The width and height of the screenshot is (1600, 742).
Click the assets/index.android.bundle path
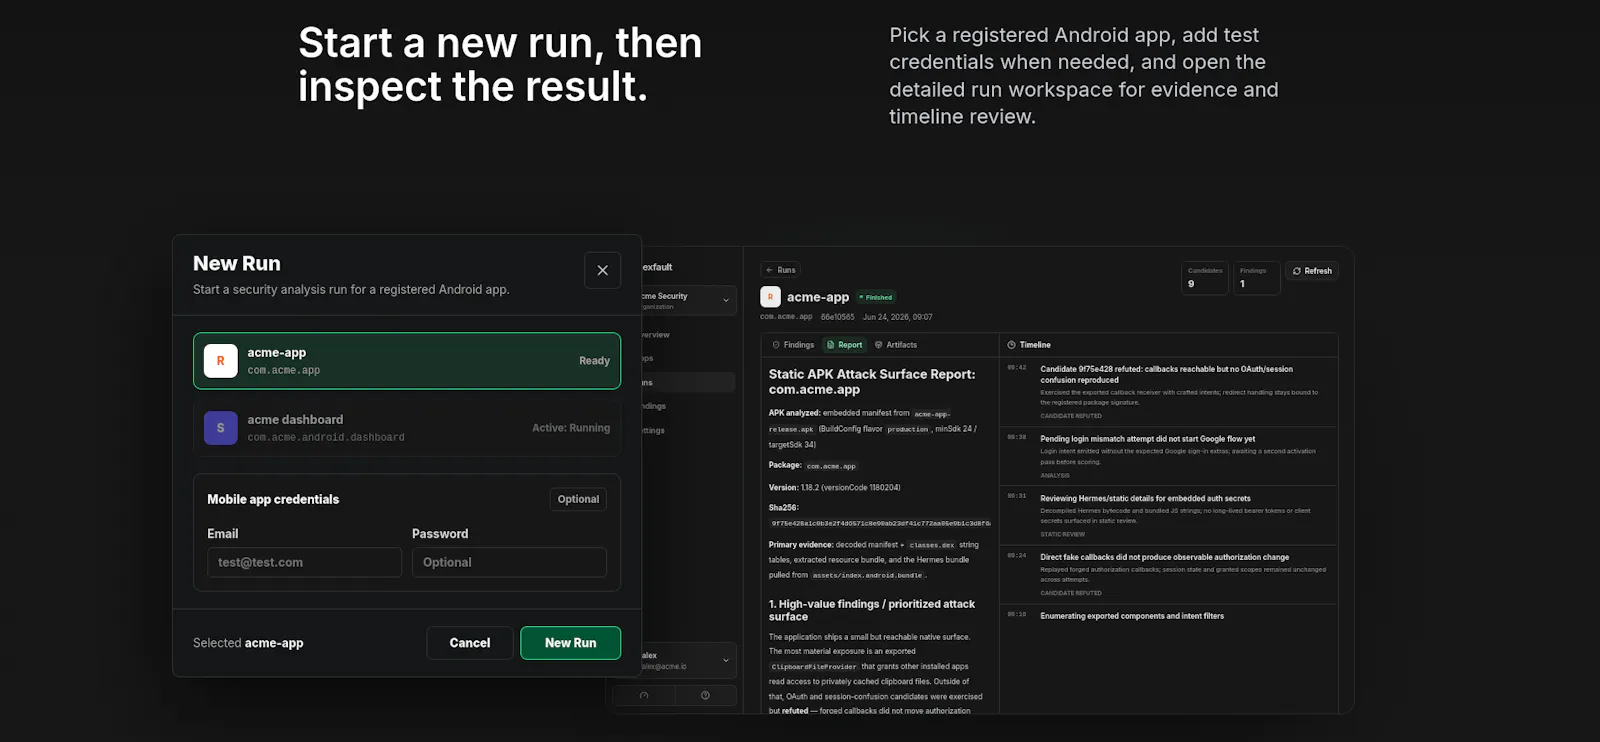click(x=867, y=576)
